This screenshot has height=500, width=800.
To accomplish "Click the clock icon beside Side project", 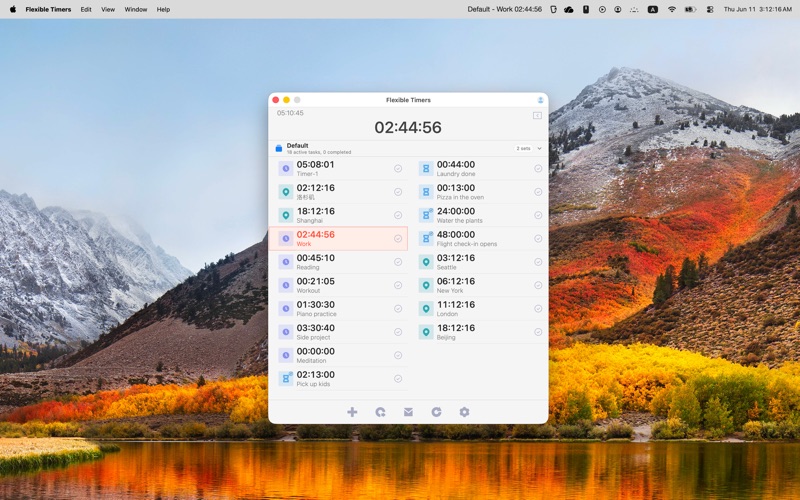I will click(286, 332).
